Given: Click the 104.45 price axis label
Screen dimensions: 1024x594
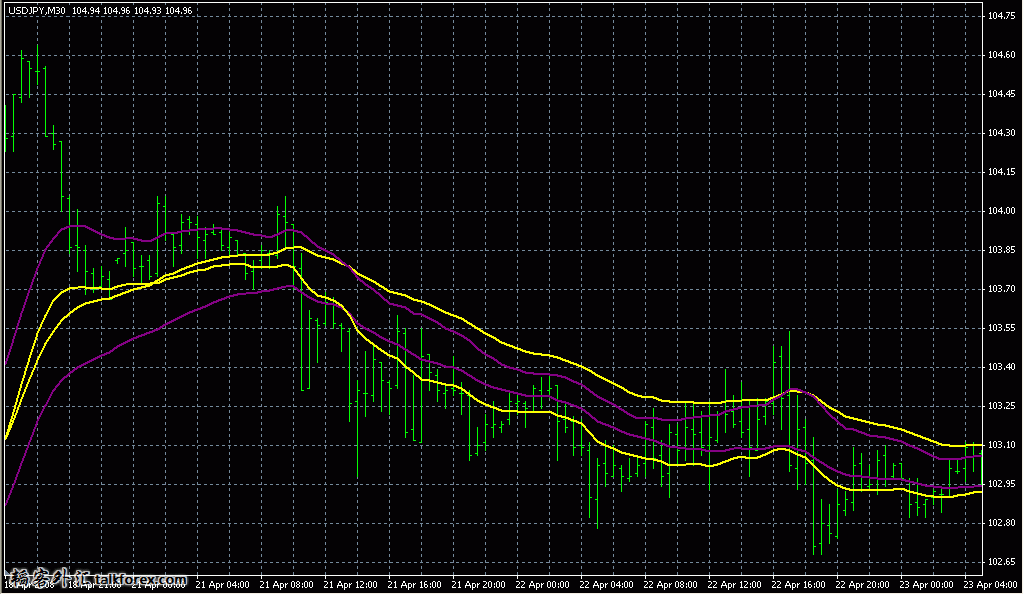Looking at the screenshot, I should pos(1002,94).
